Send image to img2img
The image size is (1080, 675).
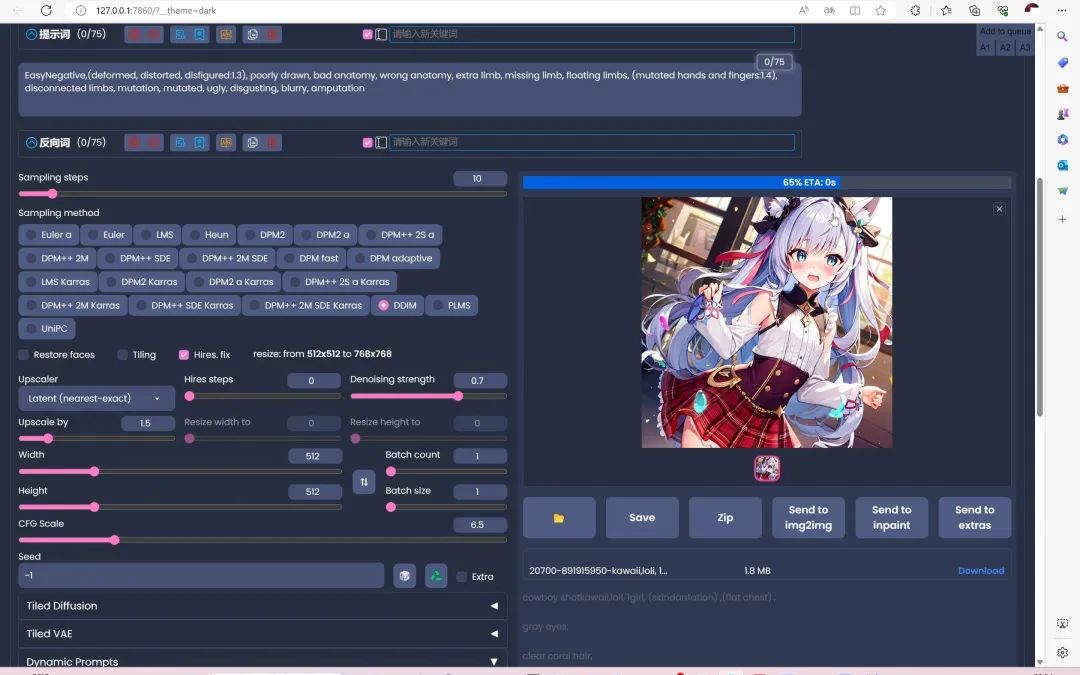[809, 518]
